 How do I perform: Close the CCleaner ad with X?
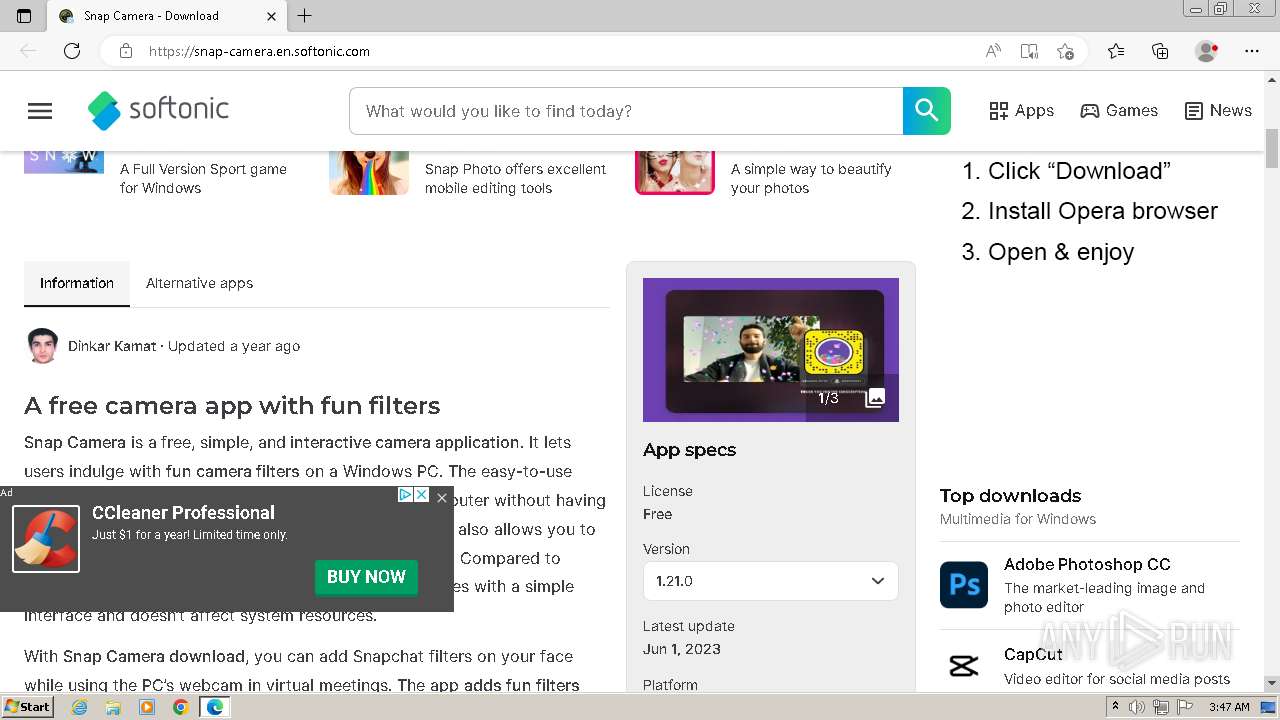point(442,497)
